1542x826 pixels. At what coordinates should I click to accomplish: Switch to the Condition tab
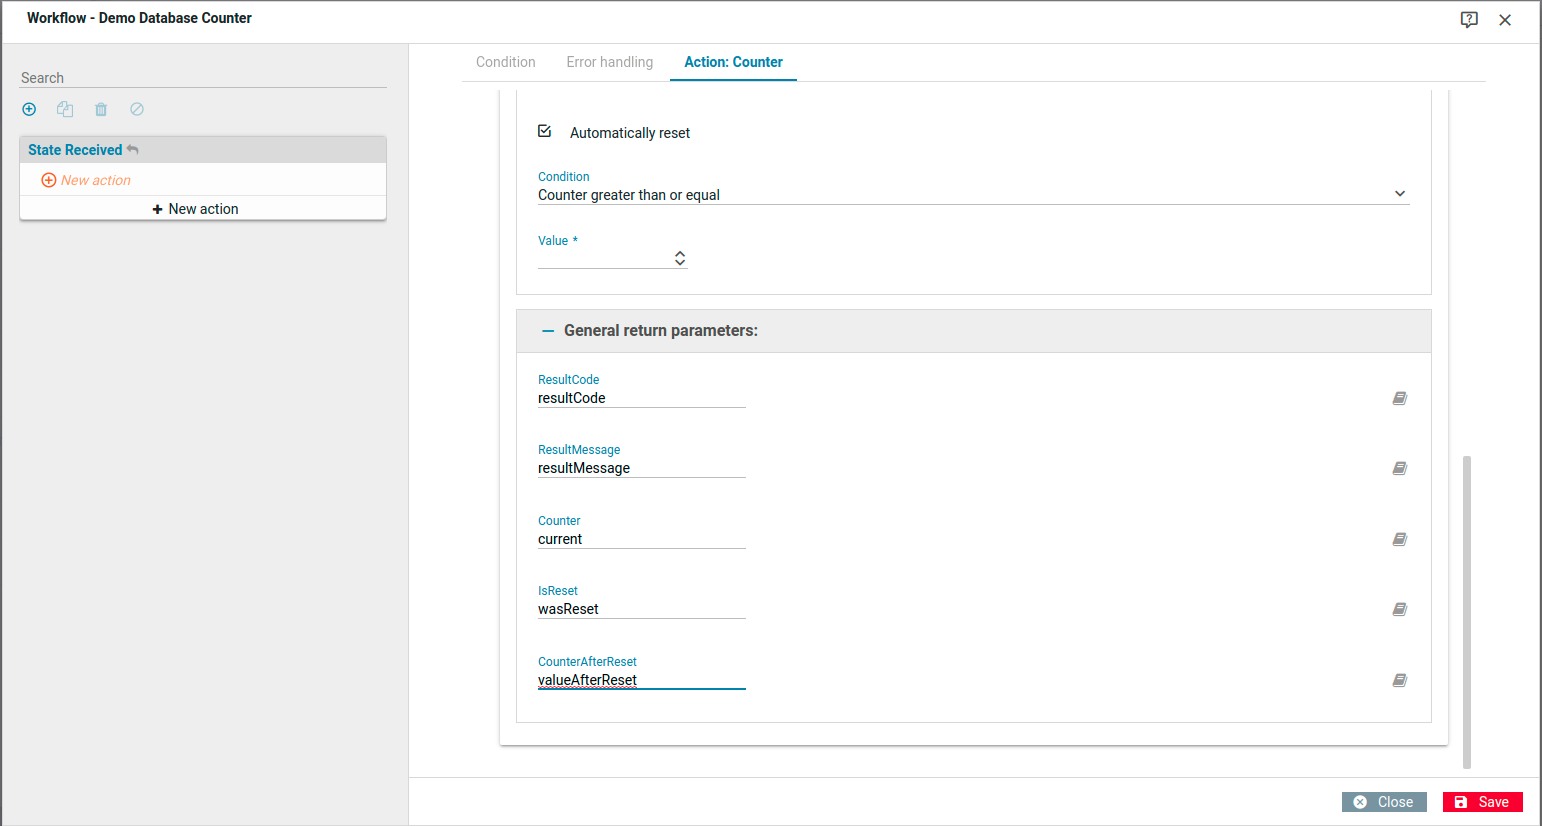click(x=505, y=62)
